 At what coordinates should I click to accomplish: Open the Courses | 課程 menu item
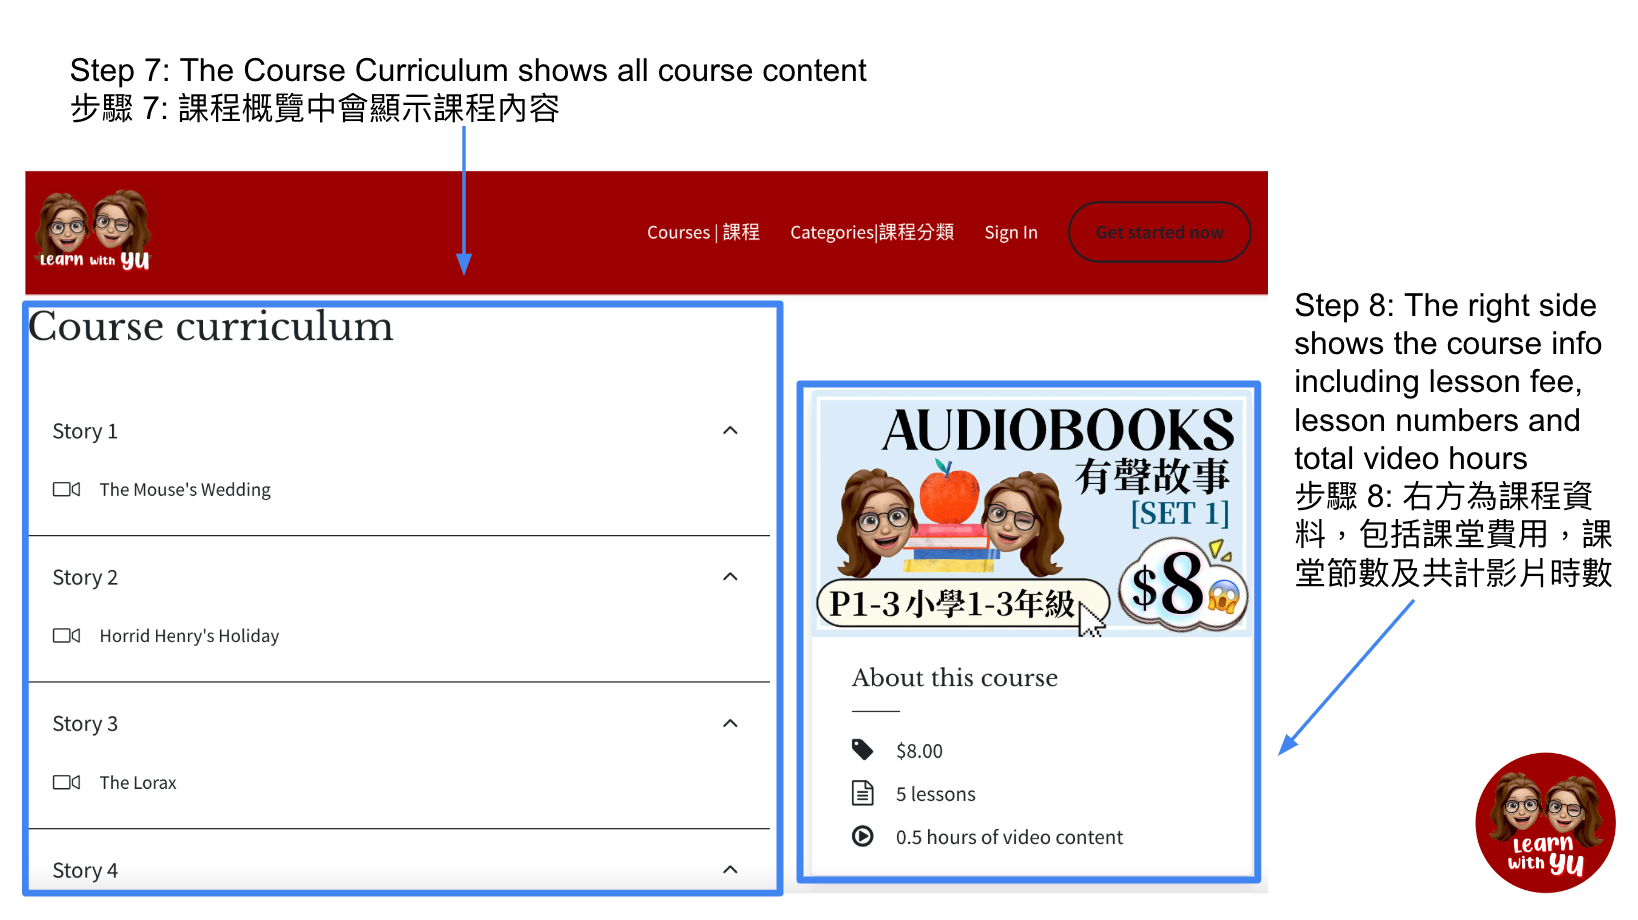tap(703, 232)
